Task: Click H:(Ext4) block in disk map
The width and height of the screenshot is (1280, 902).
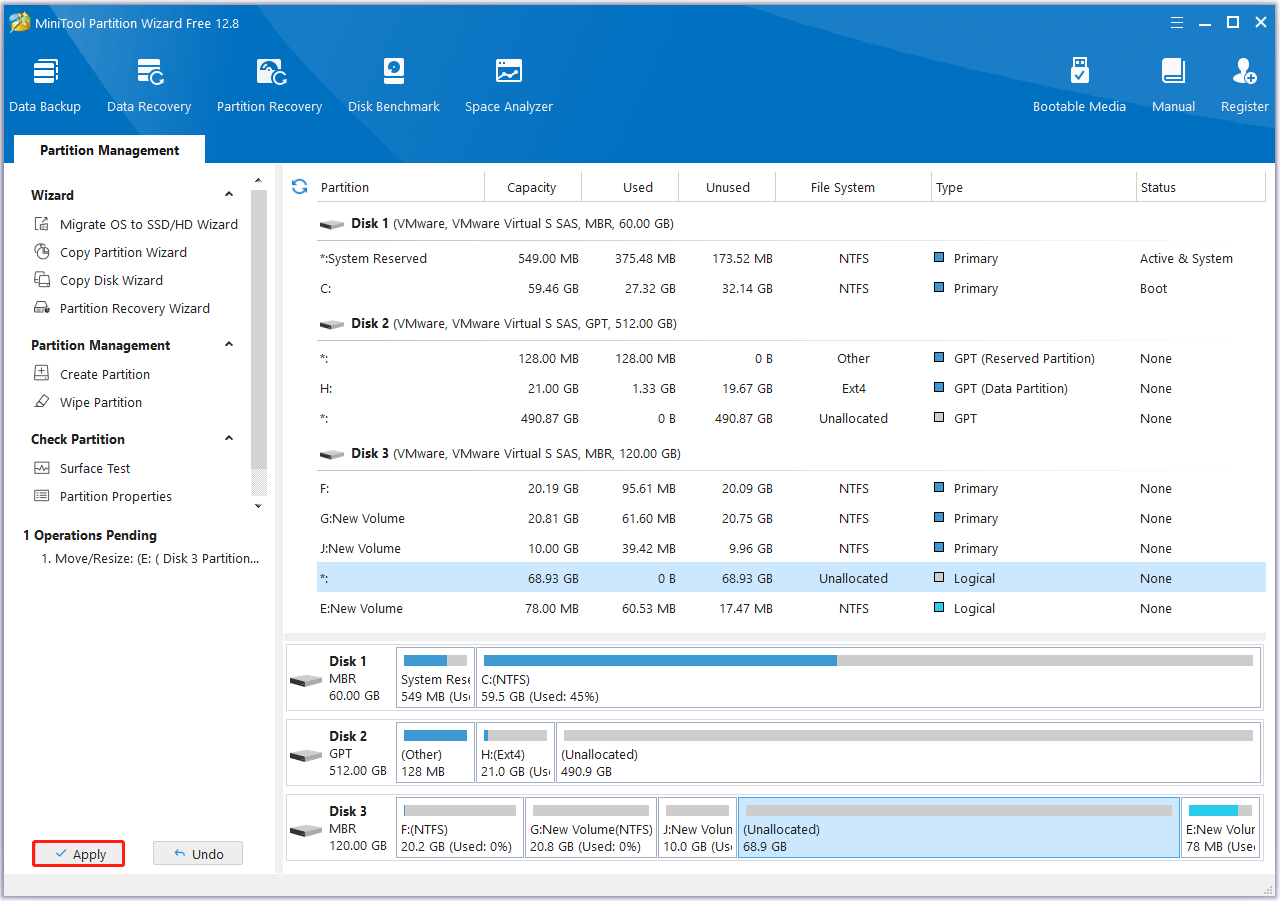Action: point(515,752)
